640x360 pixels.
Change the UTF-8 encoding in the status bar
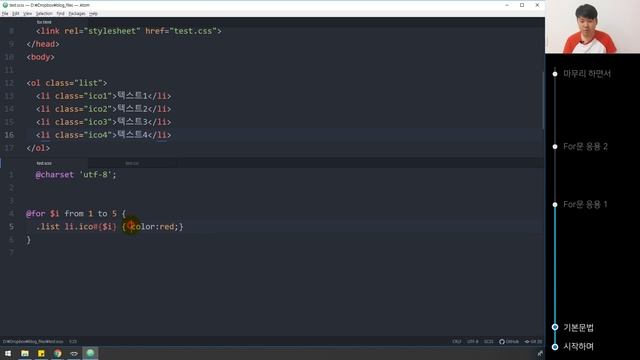[x=473, y=342]
